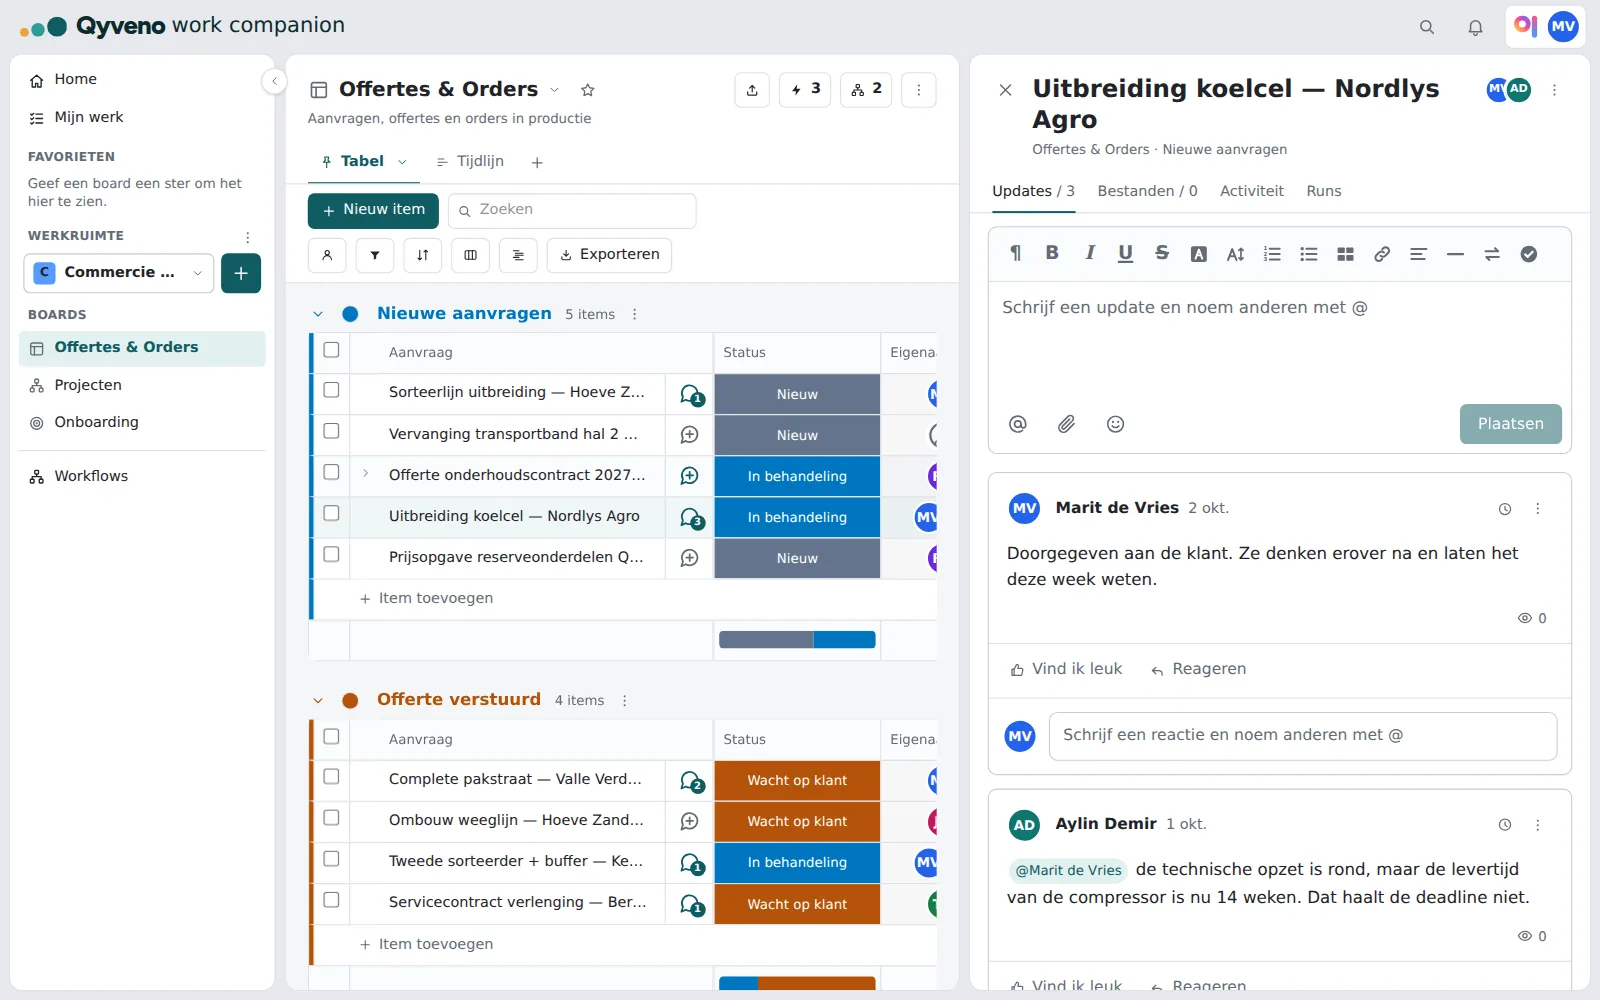1600x1000 pixels.
Task: Open the board title dropdown chevron
Action: pos(555,90)
